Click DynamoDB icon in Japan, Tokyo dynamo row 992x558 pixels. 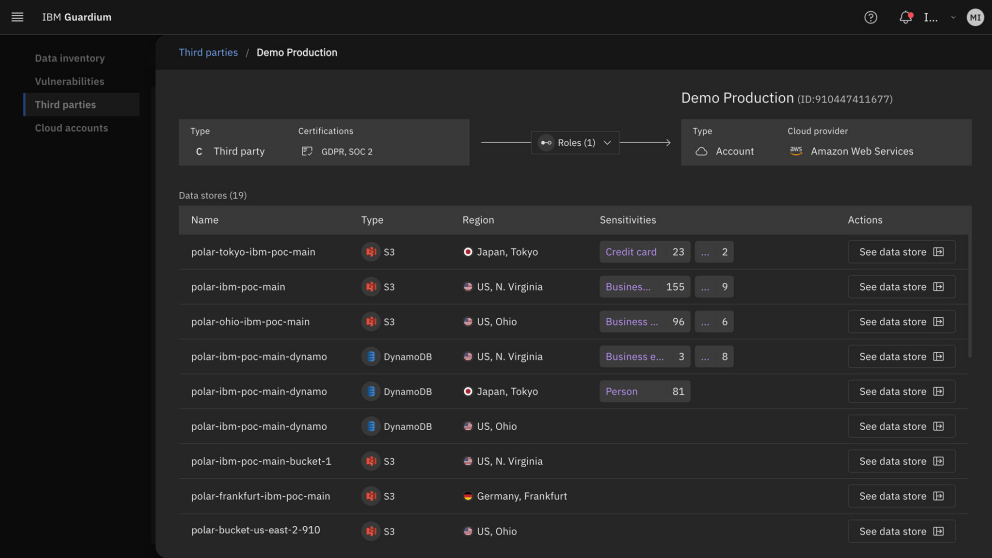coord(371,392)
